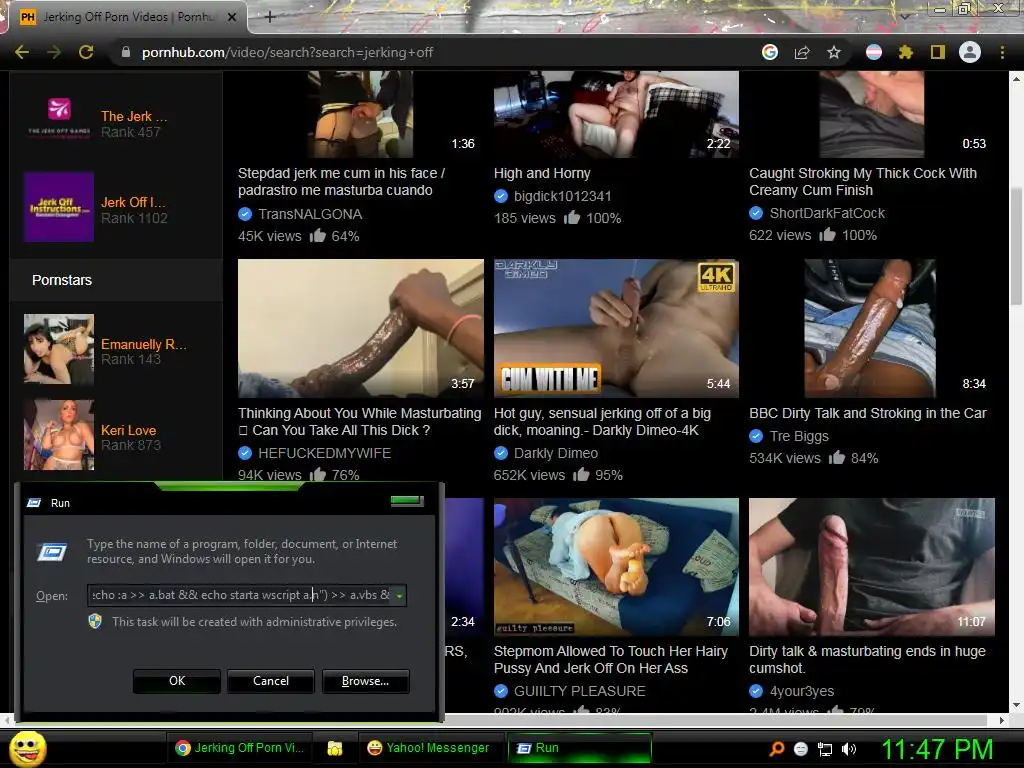View site information via the lock icon
The width and height of the screenshot is (1024, 768).
coord(126,52)
